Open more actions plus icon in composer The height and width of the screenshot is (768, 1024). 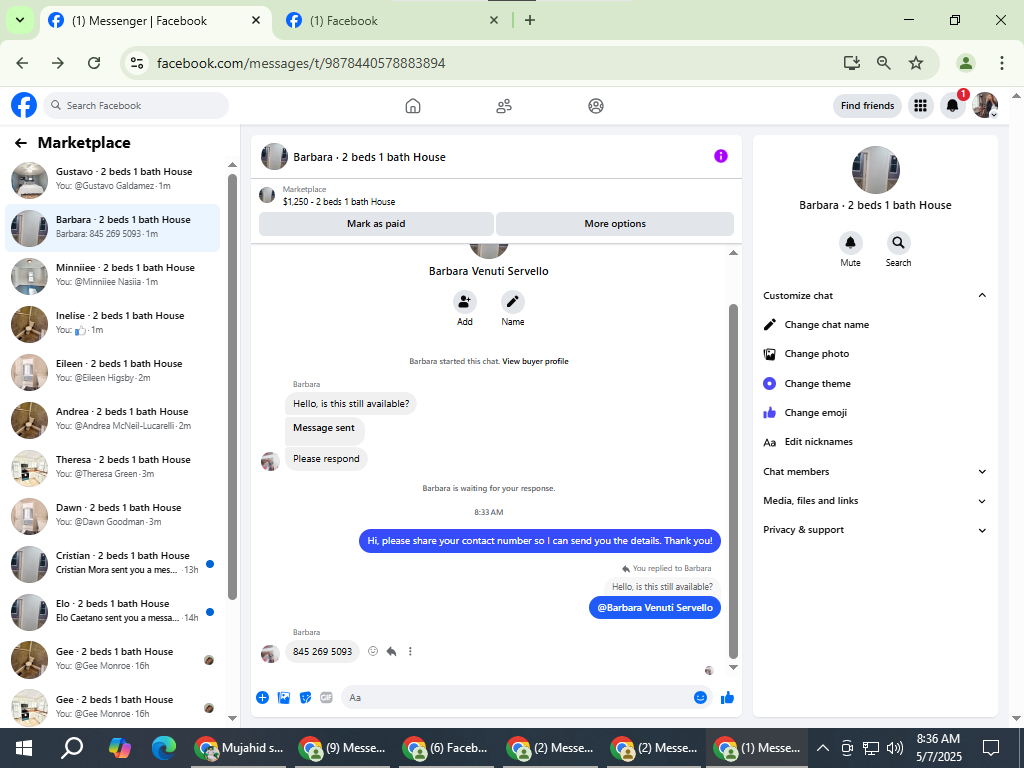click(x=263, y=697)
